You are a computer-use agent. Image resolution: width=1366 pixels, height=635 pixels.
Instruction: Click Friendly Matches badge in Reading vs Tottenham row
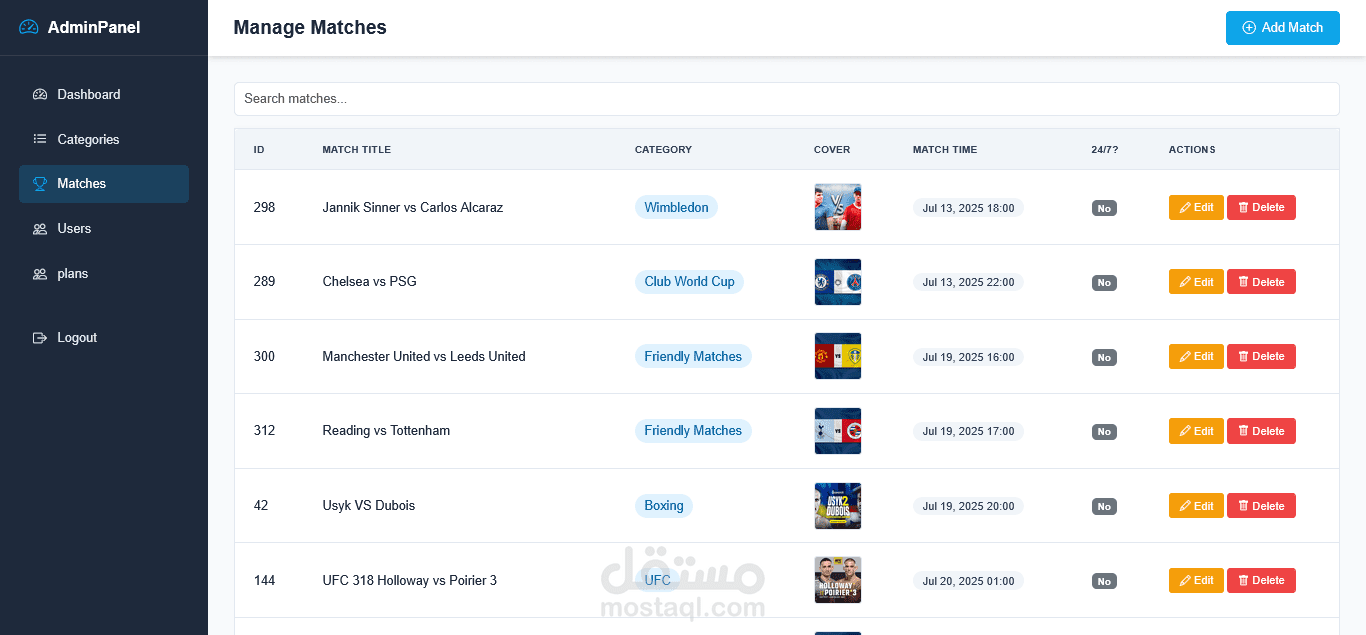tap(693, 431)
